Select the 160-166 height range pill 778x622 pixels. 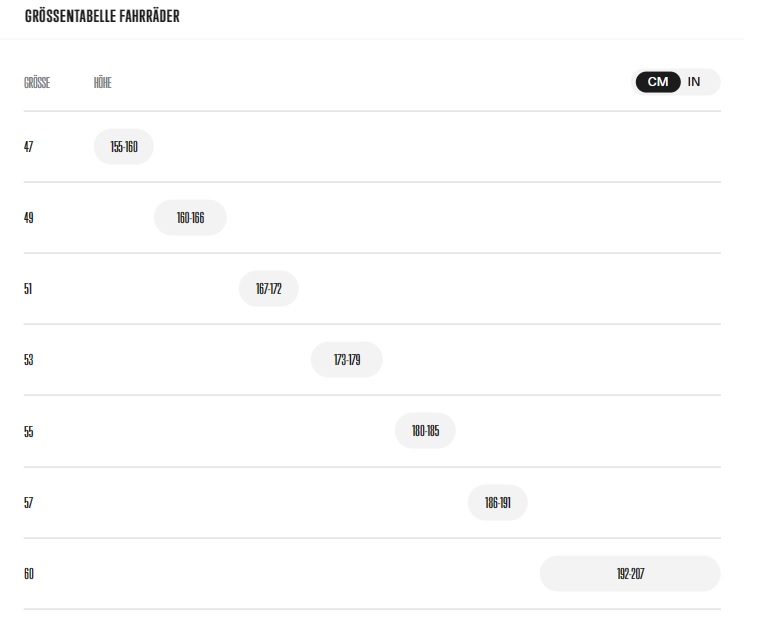(x=190, y=218)
